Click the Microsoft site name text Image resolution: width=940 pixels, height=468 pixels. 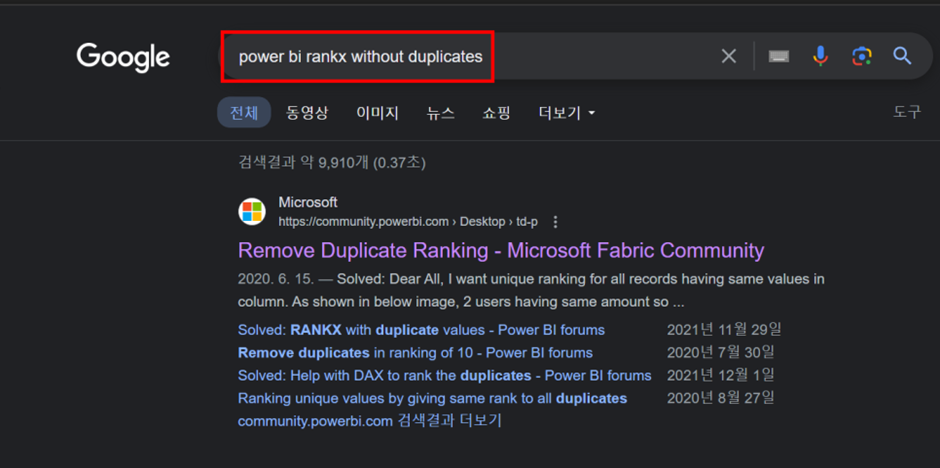tap(308, 203)
